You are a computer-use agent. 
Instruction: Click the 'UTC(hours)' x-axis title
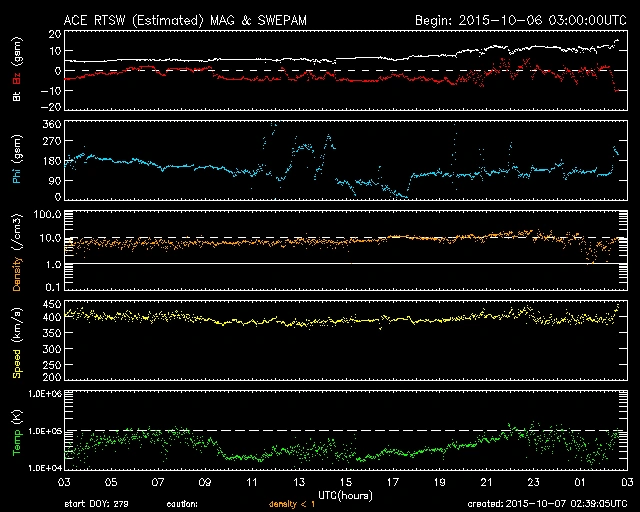345,496
